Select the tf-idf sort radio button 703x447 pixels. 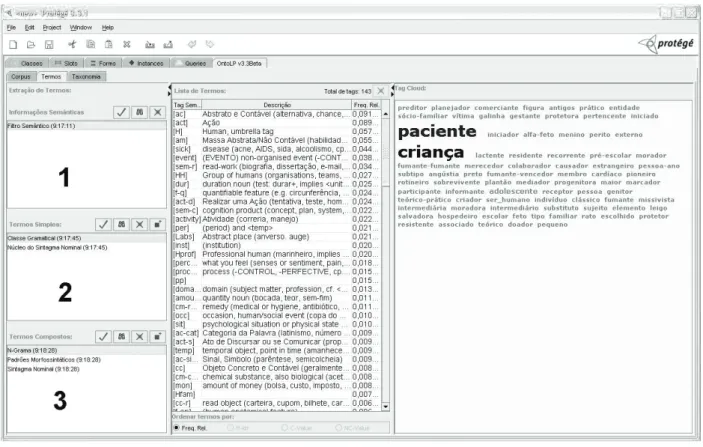tap(230, 428)
